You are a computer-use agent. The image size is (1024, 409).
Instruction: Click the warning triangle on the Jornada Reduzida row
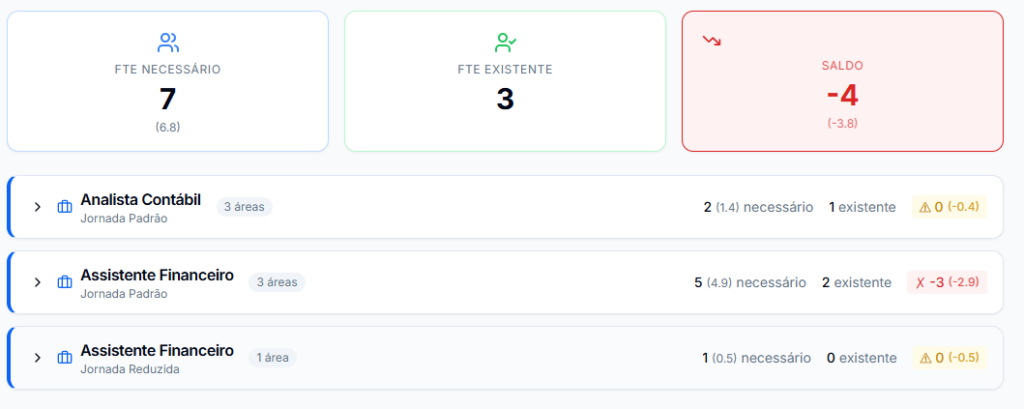point(925,357)
